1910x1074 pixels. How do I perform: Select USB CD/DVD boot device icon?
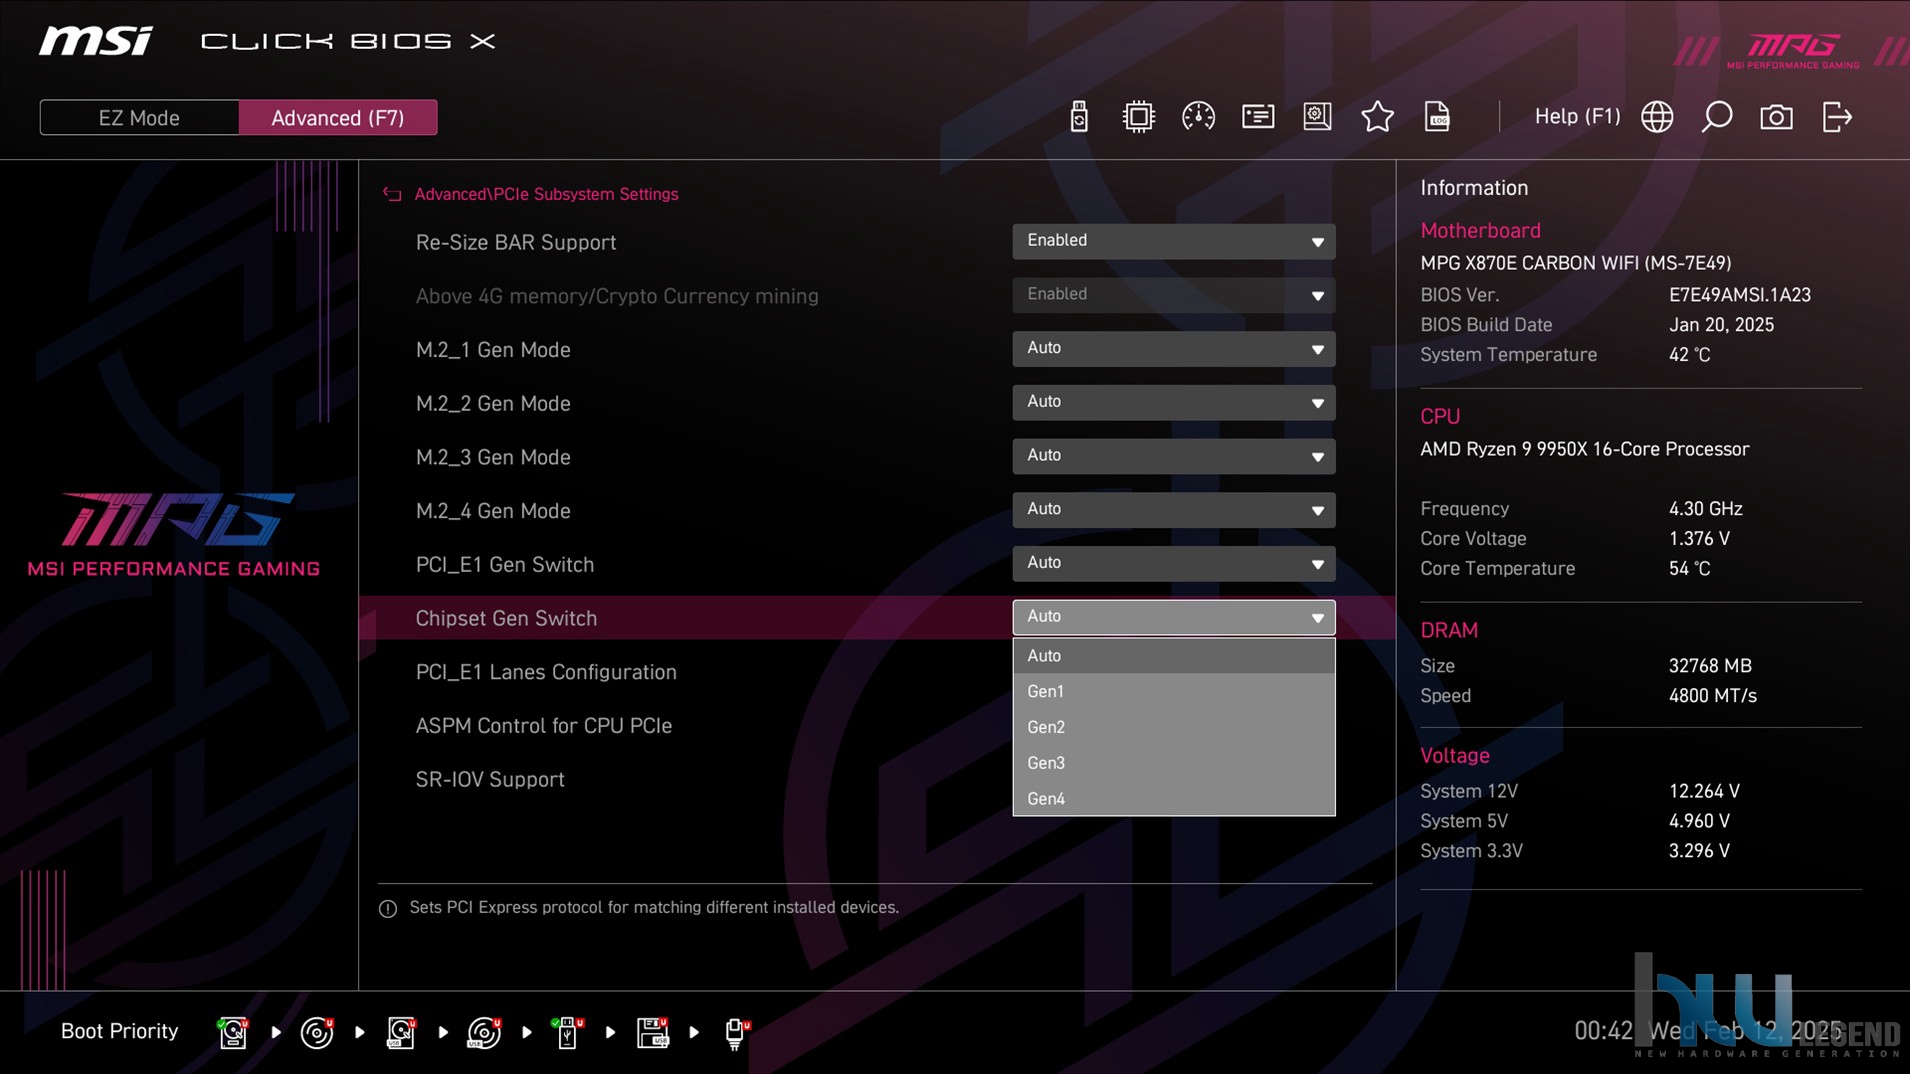point(485,1032)
